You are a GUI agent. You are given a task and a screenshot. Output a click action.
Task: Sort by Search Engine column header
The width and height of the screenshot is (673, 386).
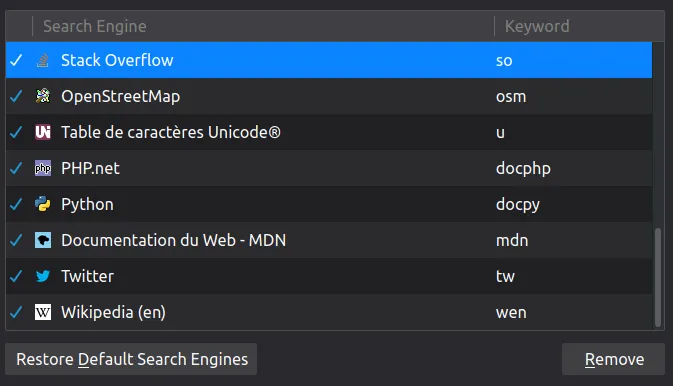click(x=263, y=26)
